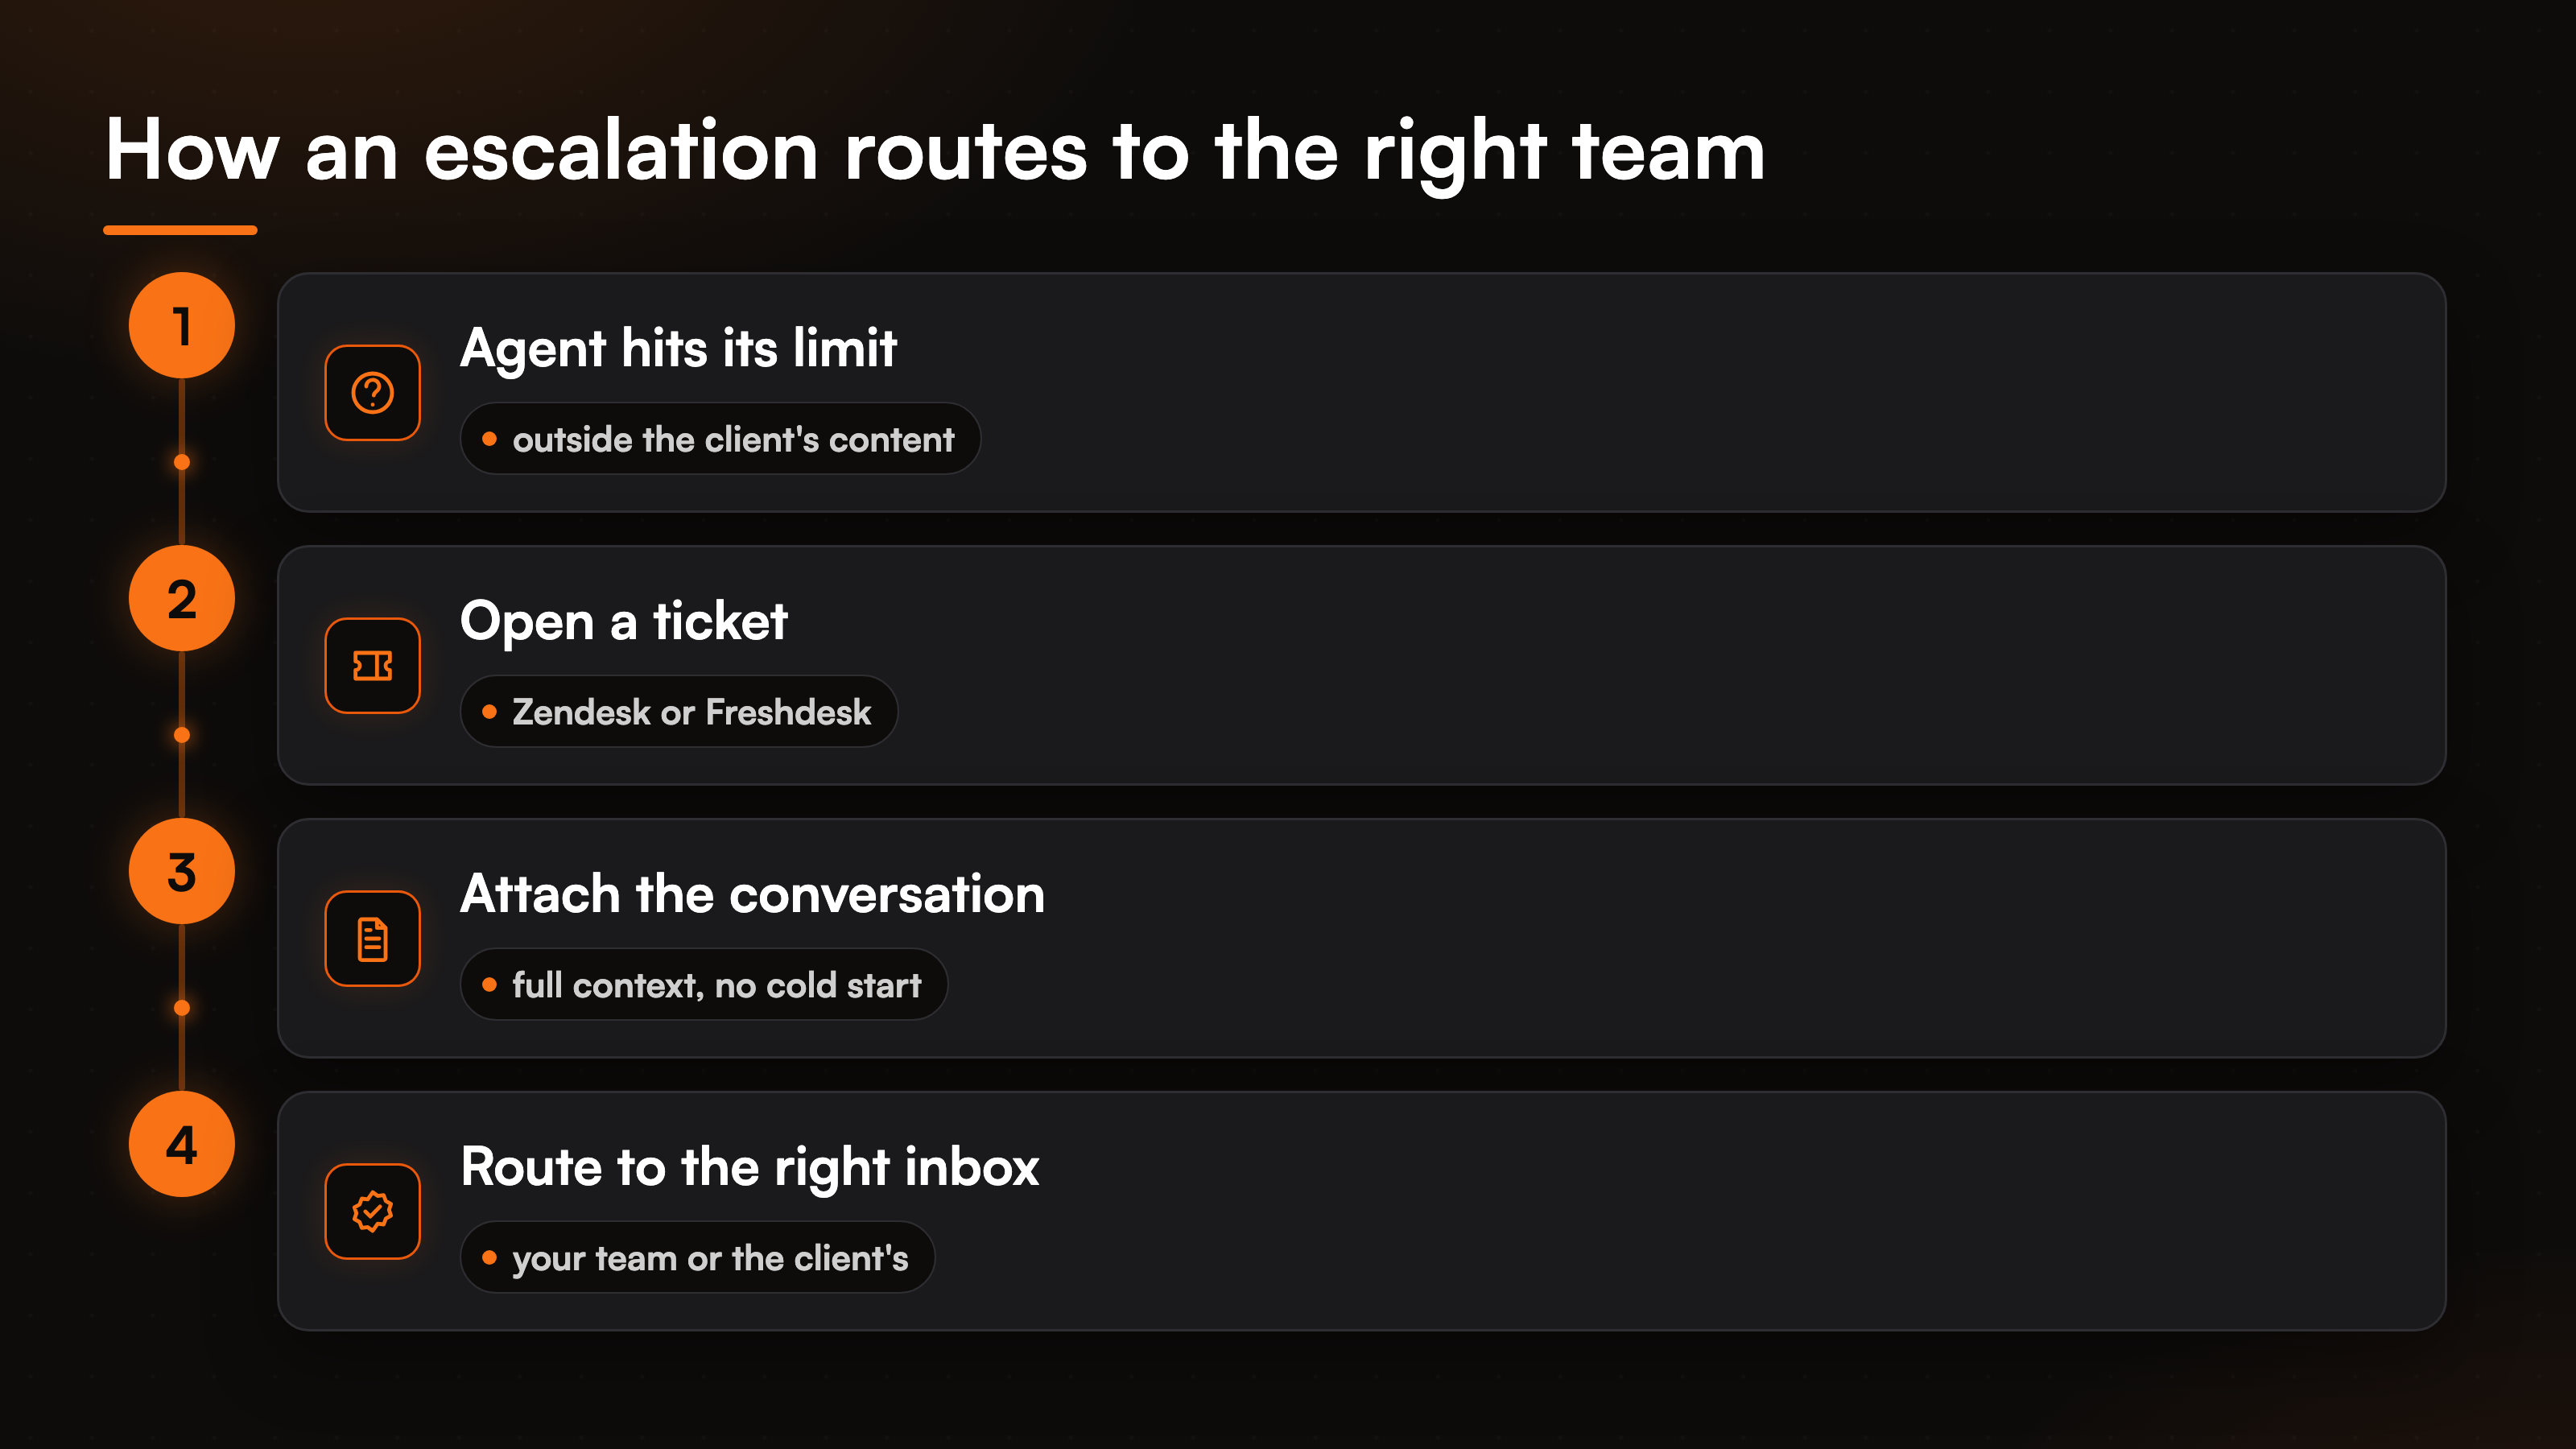Click the verified badge icon in step four
The width and height of the screenshot is (2576, 1449).
pos(372,1211)
